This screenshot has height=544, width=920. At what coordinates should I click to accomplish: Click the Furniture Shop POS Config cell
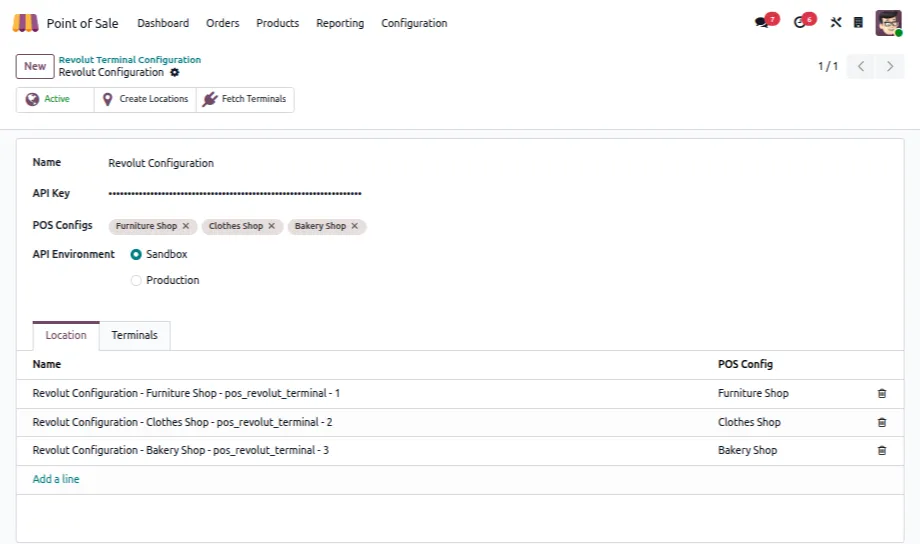pos(753,393)
